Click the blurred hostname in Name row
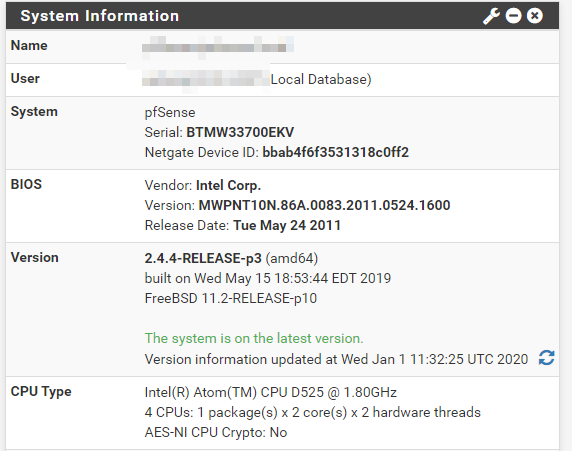572x451 pixels. [x=218, y=47]
